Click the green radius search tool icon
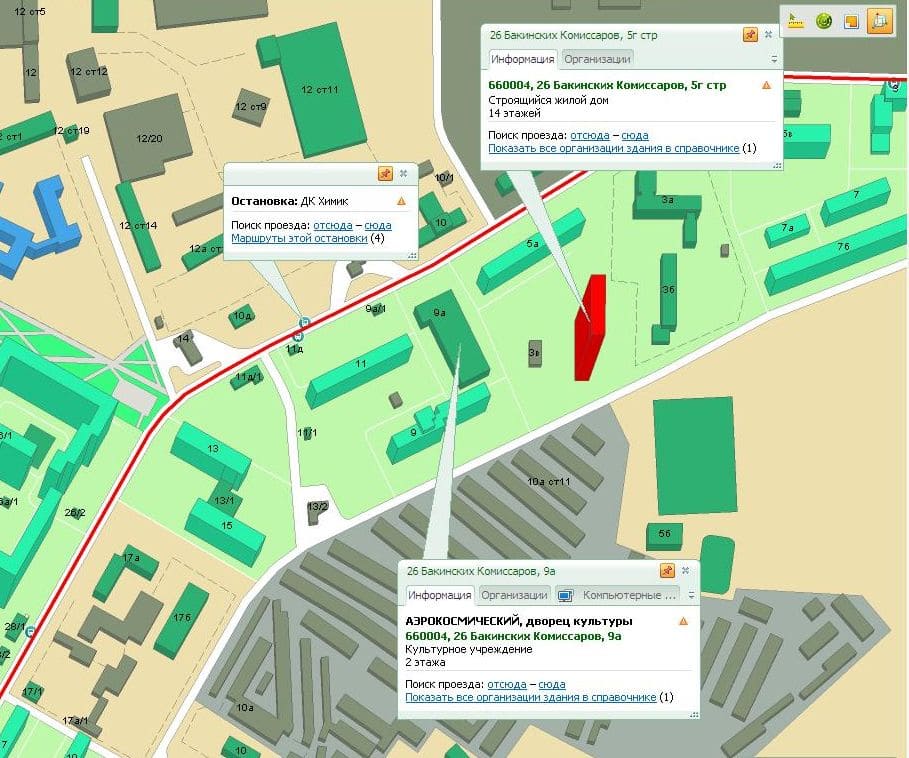Image resolution: width=909 pixels, height=758 pixels. (x=824, y=21)
